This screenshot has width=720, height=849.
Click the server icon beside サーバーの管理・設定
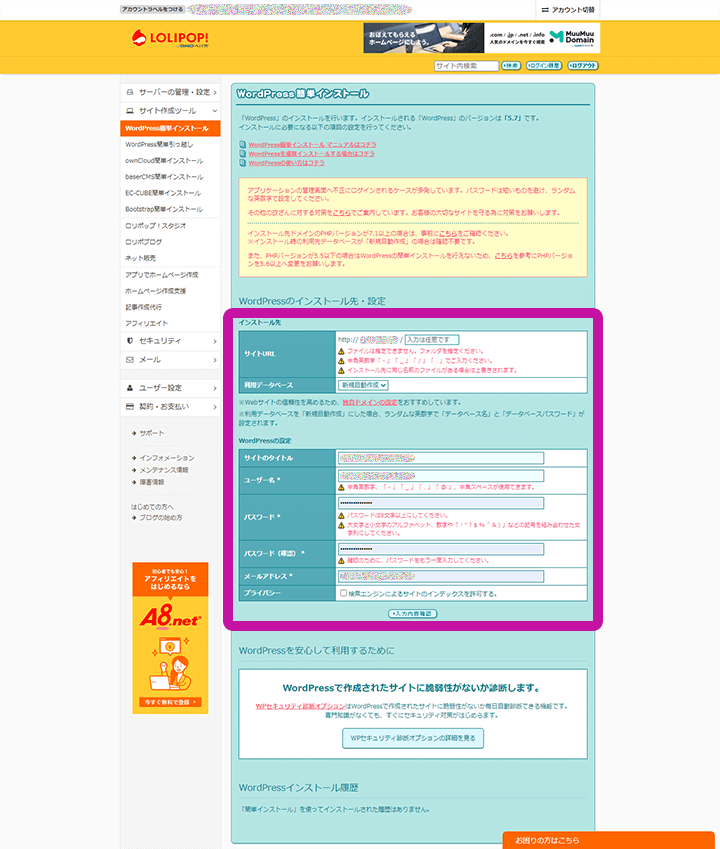[130, 92]
